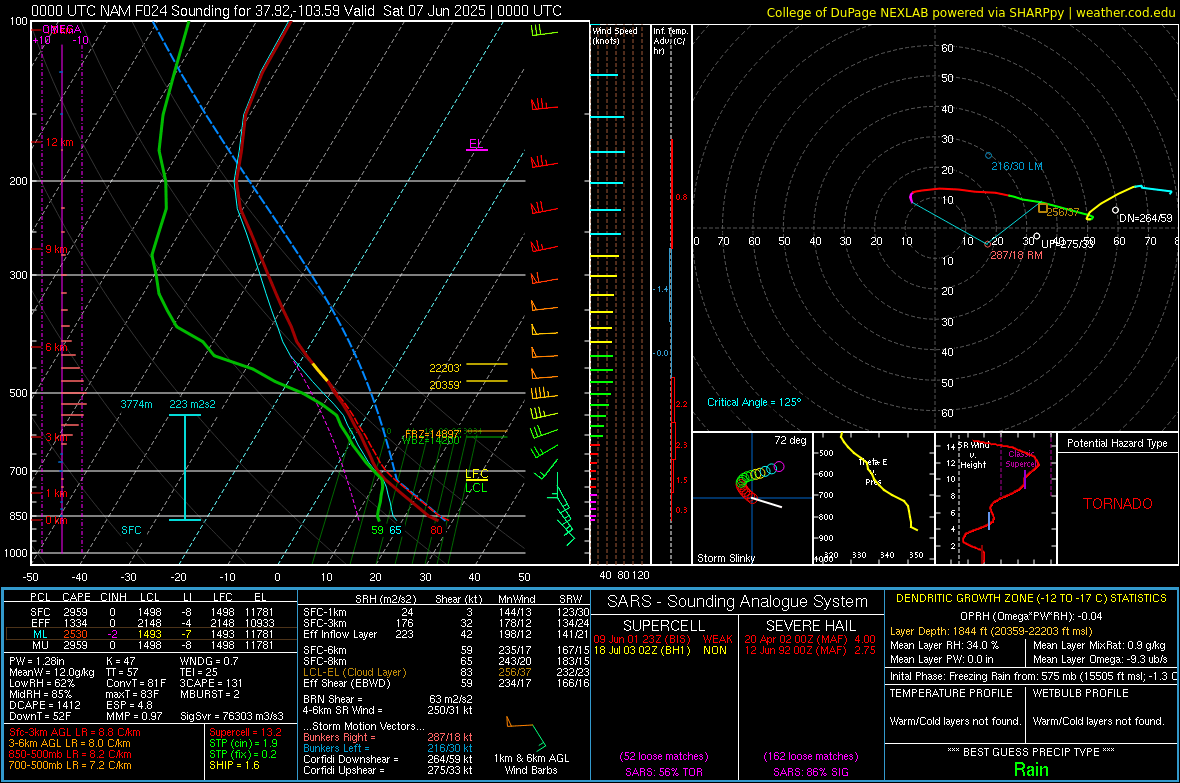Click the DENDRITIC GROWTH ZONE STATISTICS header

[1031, 598]
